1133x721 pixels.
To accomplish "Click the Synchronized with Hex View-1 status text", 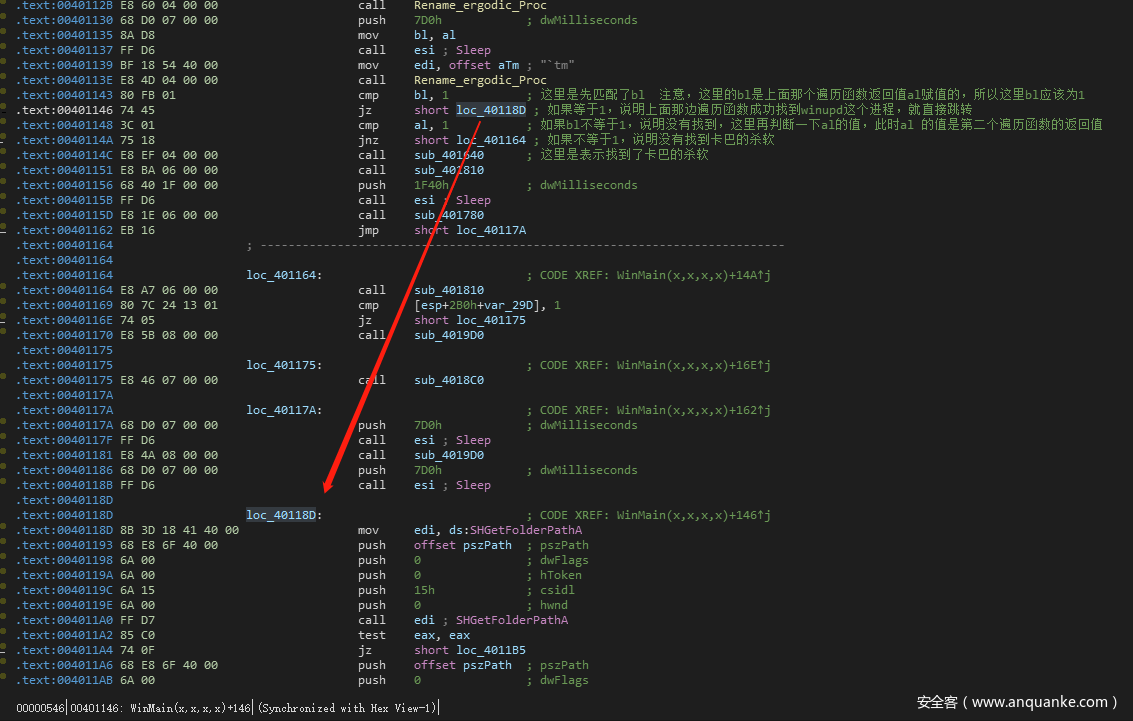I will click(x=347, y=708).
